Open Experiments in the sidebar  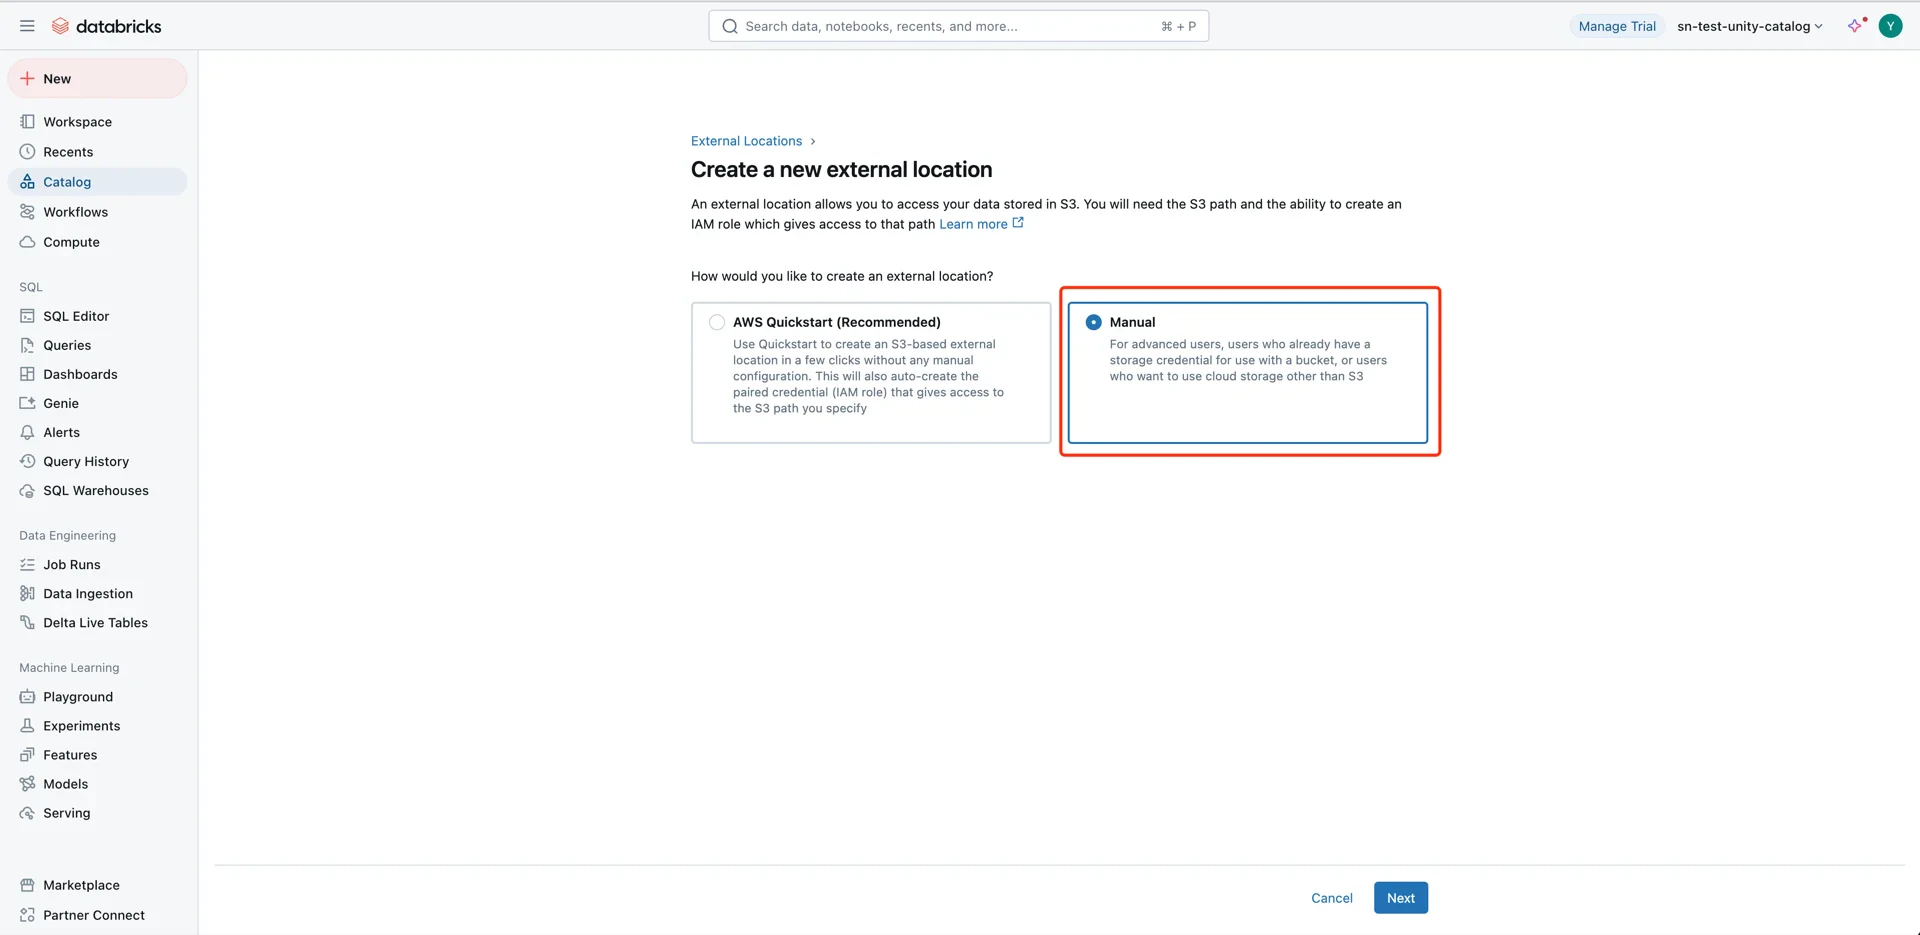[97, 725]
